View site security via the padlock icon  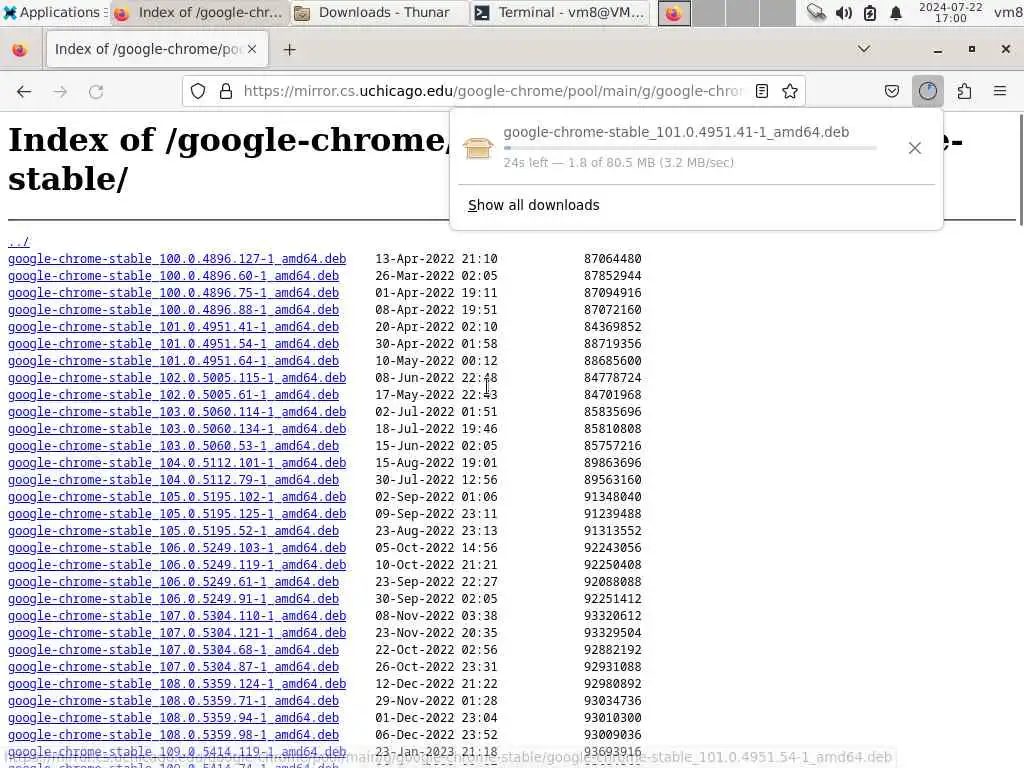pyautogui.click(x=226, y=91)
